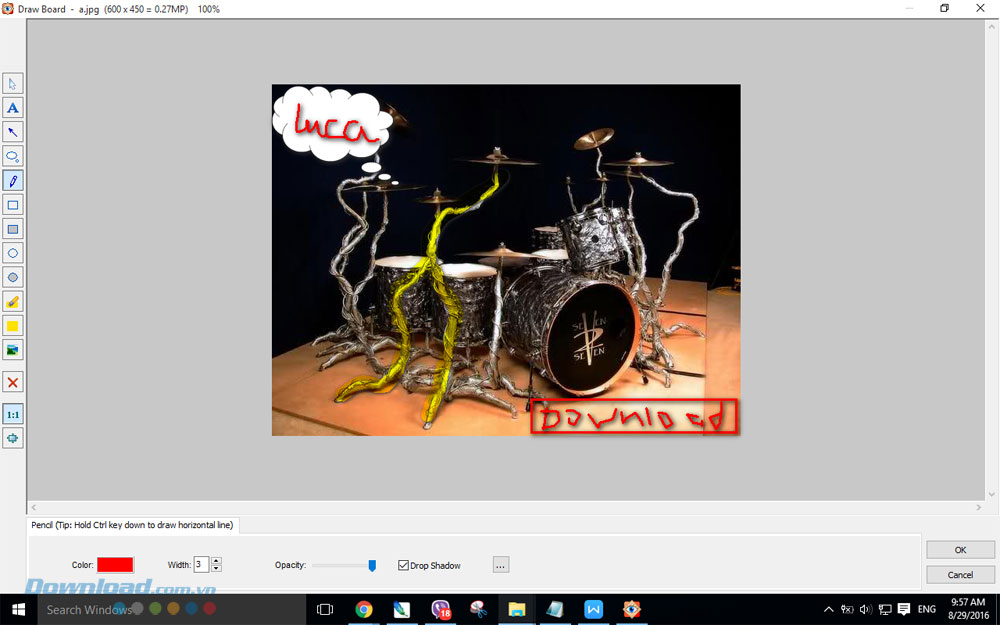Screen dimensions: 1000x625
Task: Open the ellipsis options next to Drop Shadow
Action: click(501, 565)
